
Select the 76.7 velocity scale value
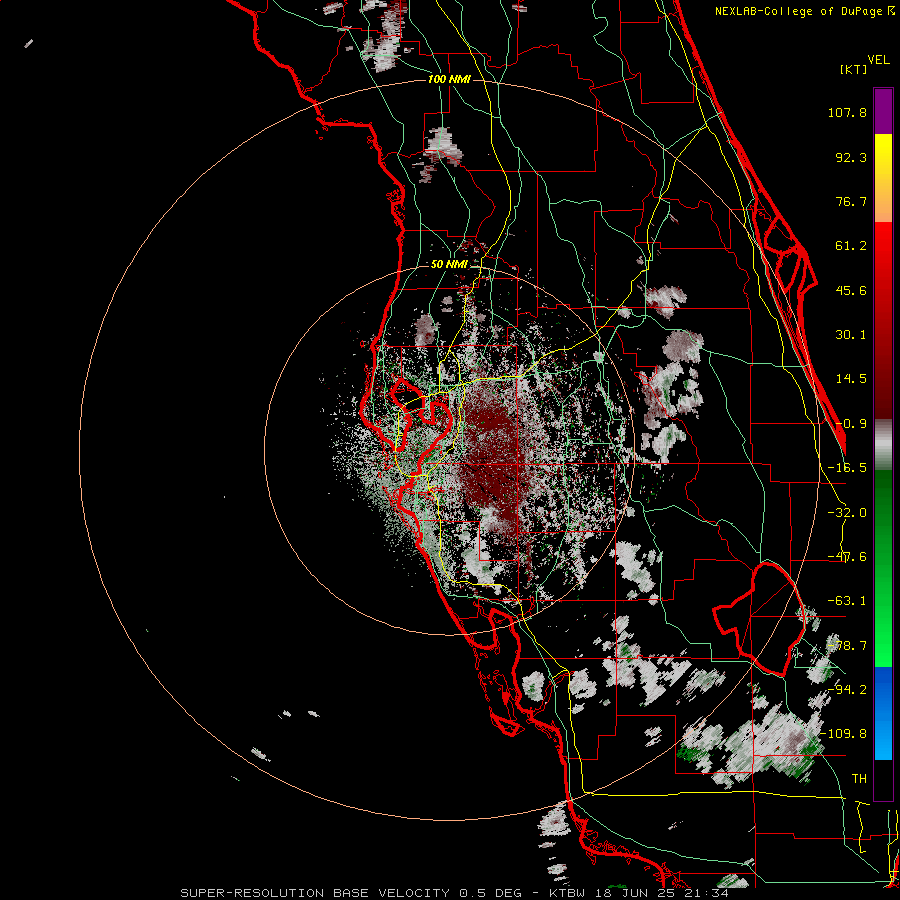click(851, 201)
